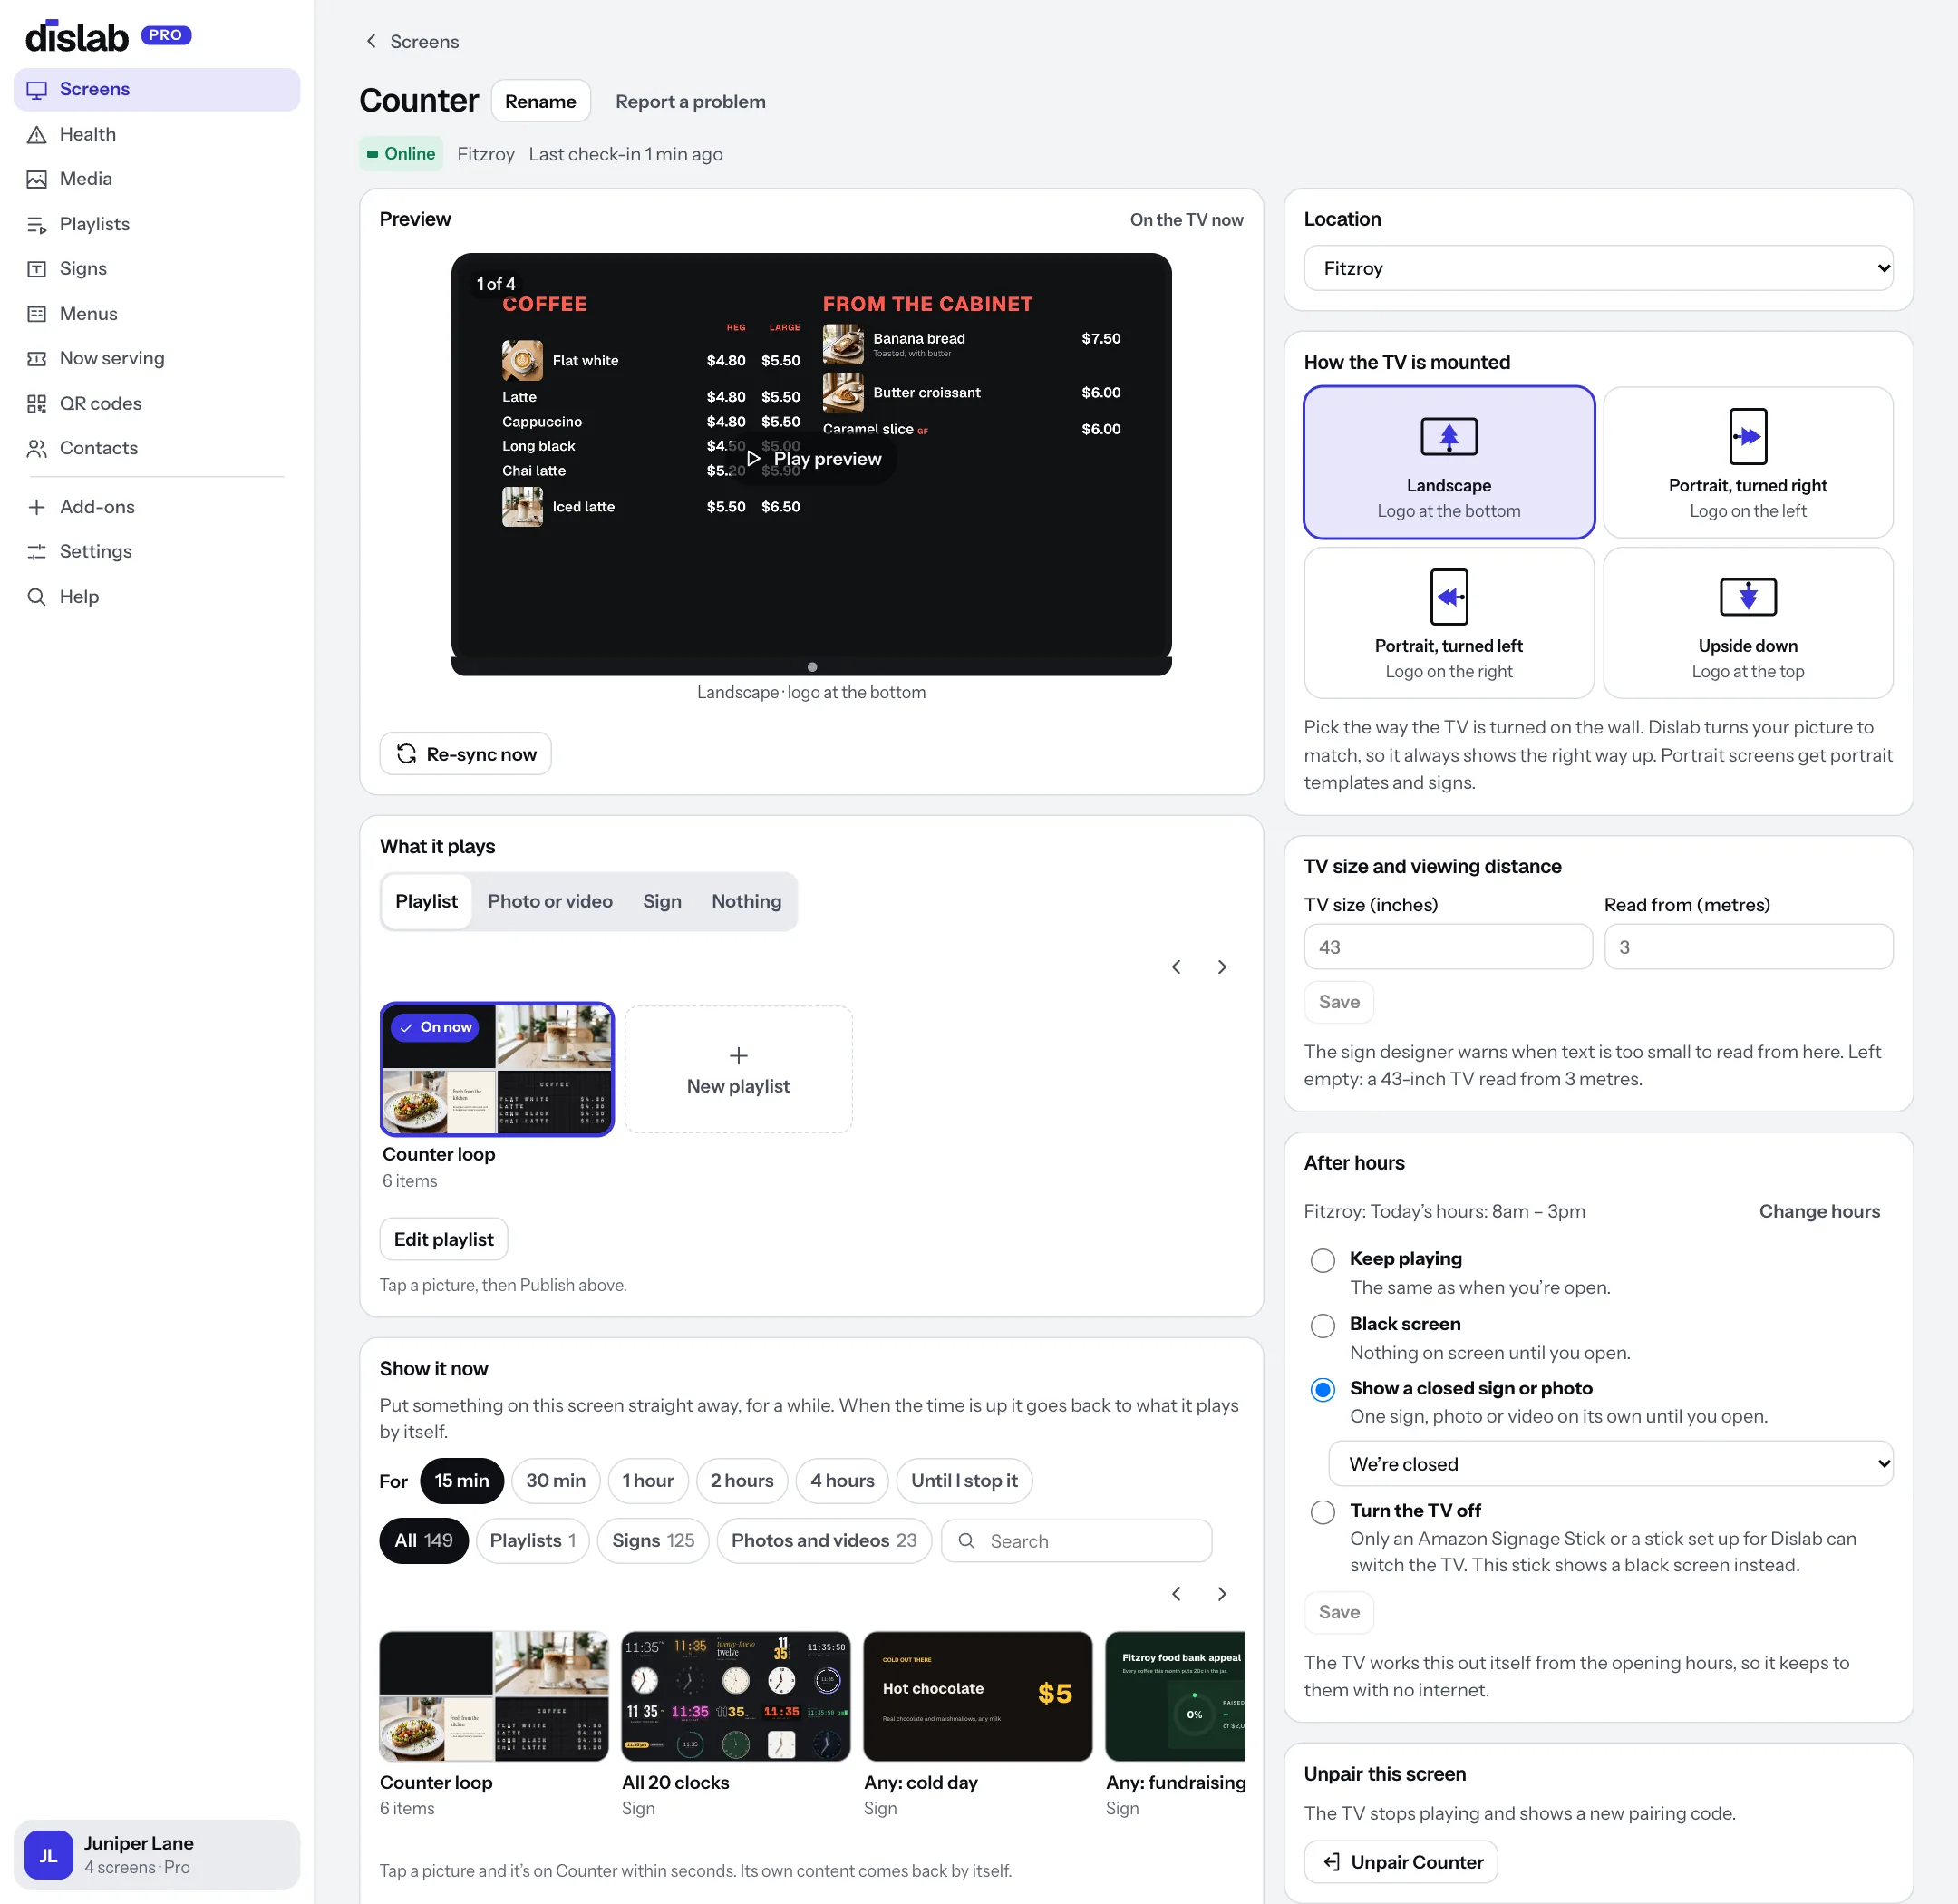Image resolution: width=1958 pixels, height=1904 pixels.
Task: Open Screens in the sidebar
Action: [x=157, y=89]
